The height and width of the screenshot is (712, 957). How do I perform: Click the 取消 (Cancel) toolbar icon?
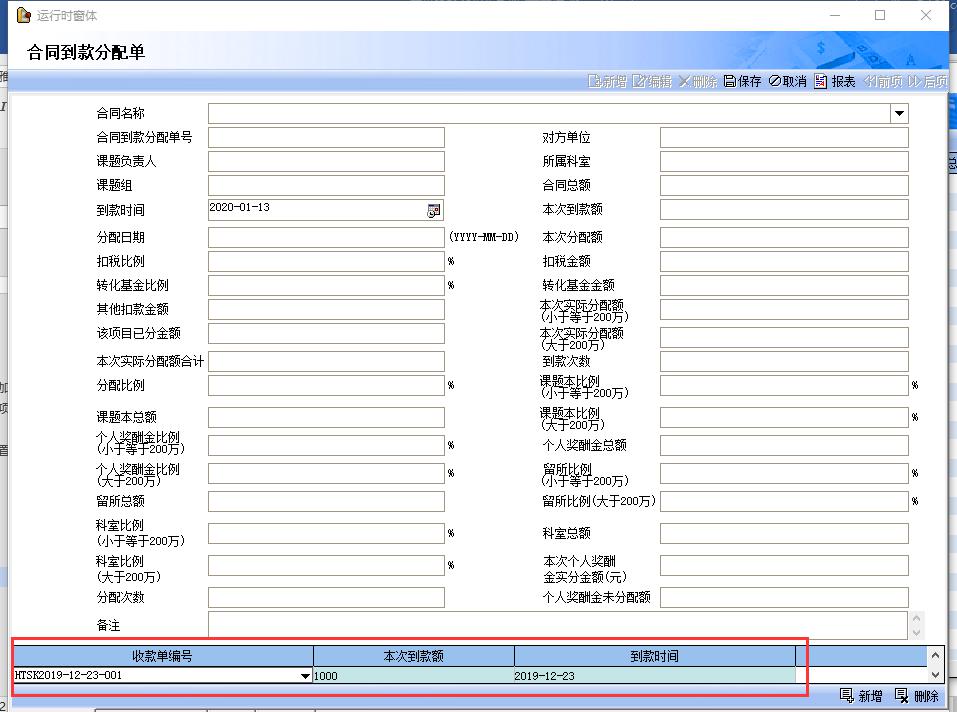(x=787, y=81)
